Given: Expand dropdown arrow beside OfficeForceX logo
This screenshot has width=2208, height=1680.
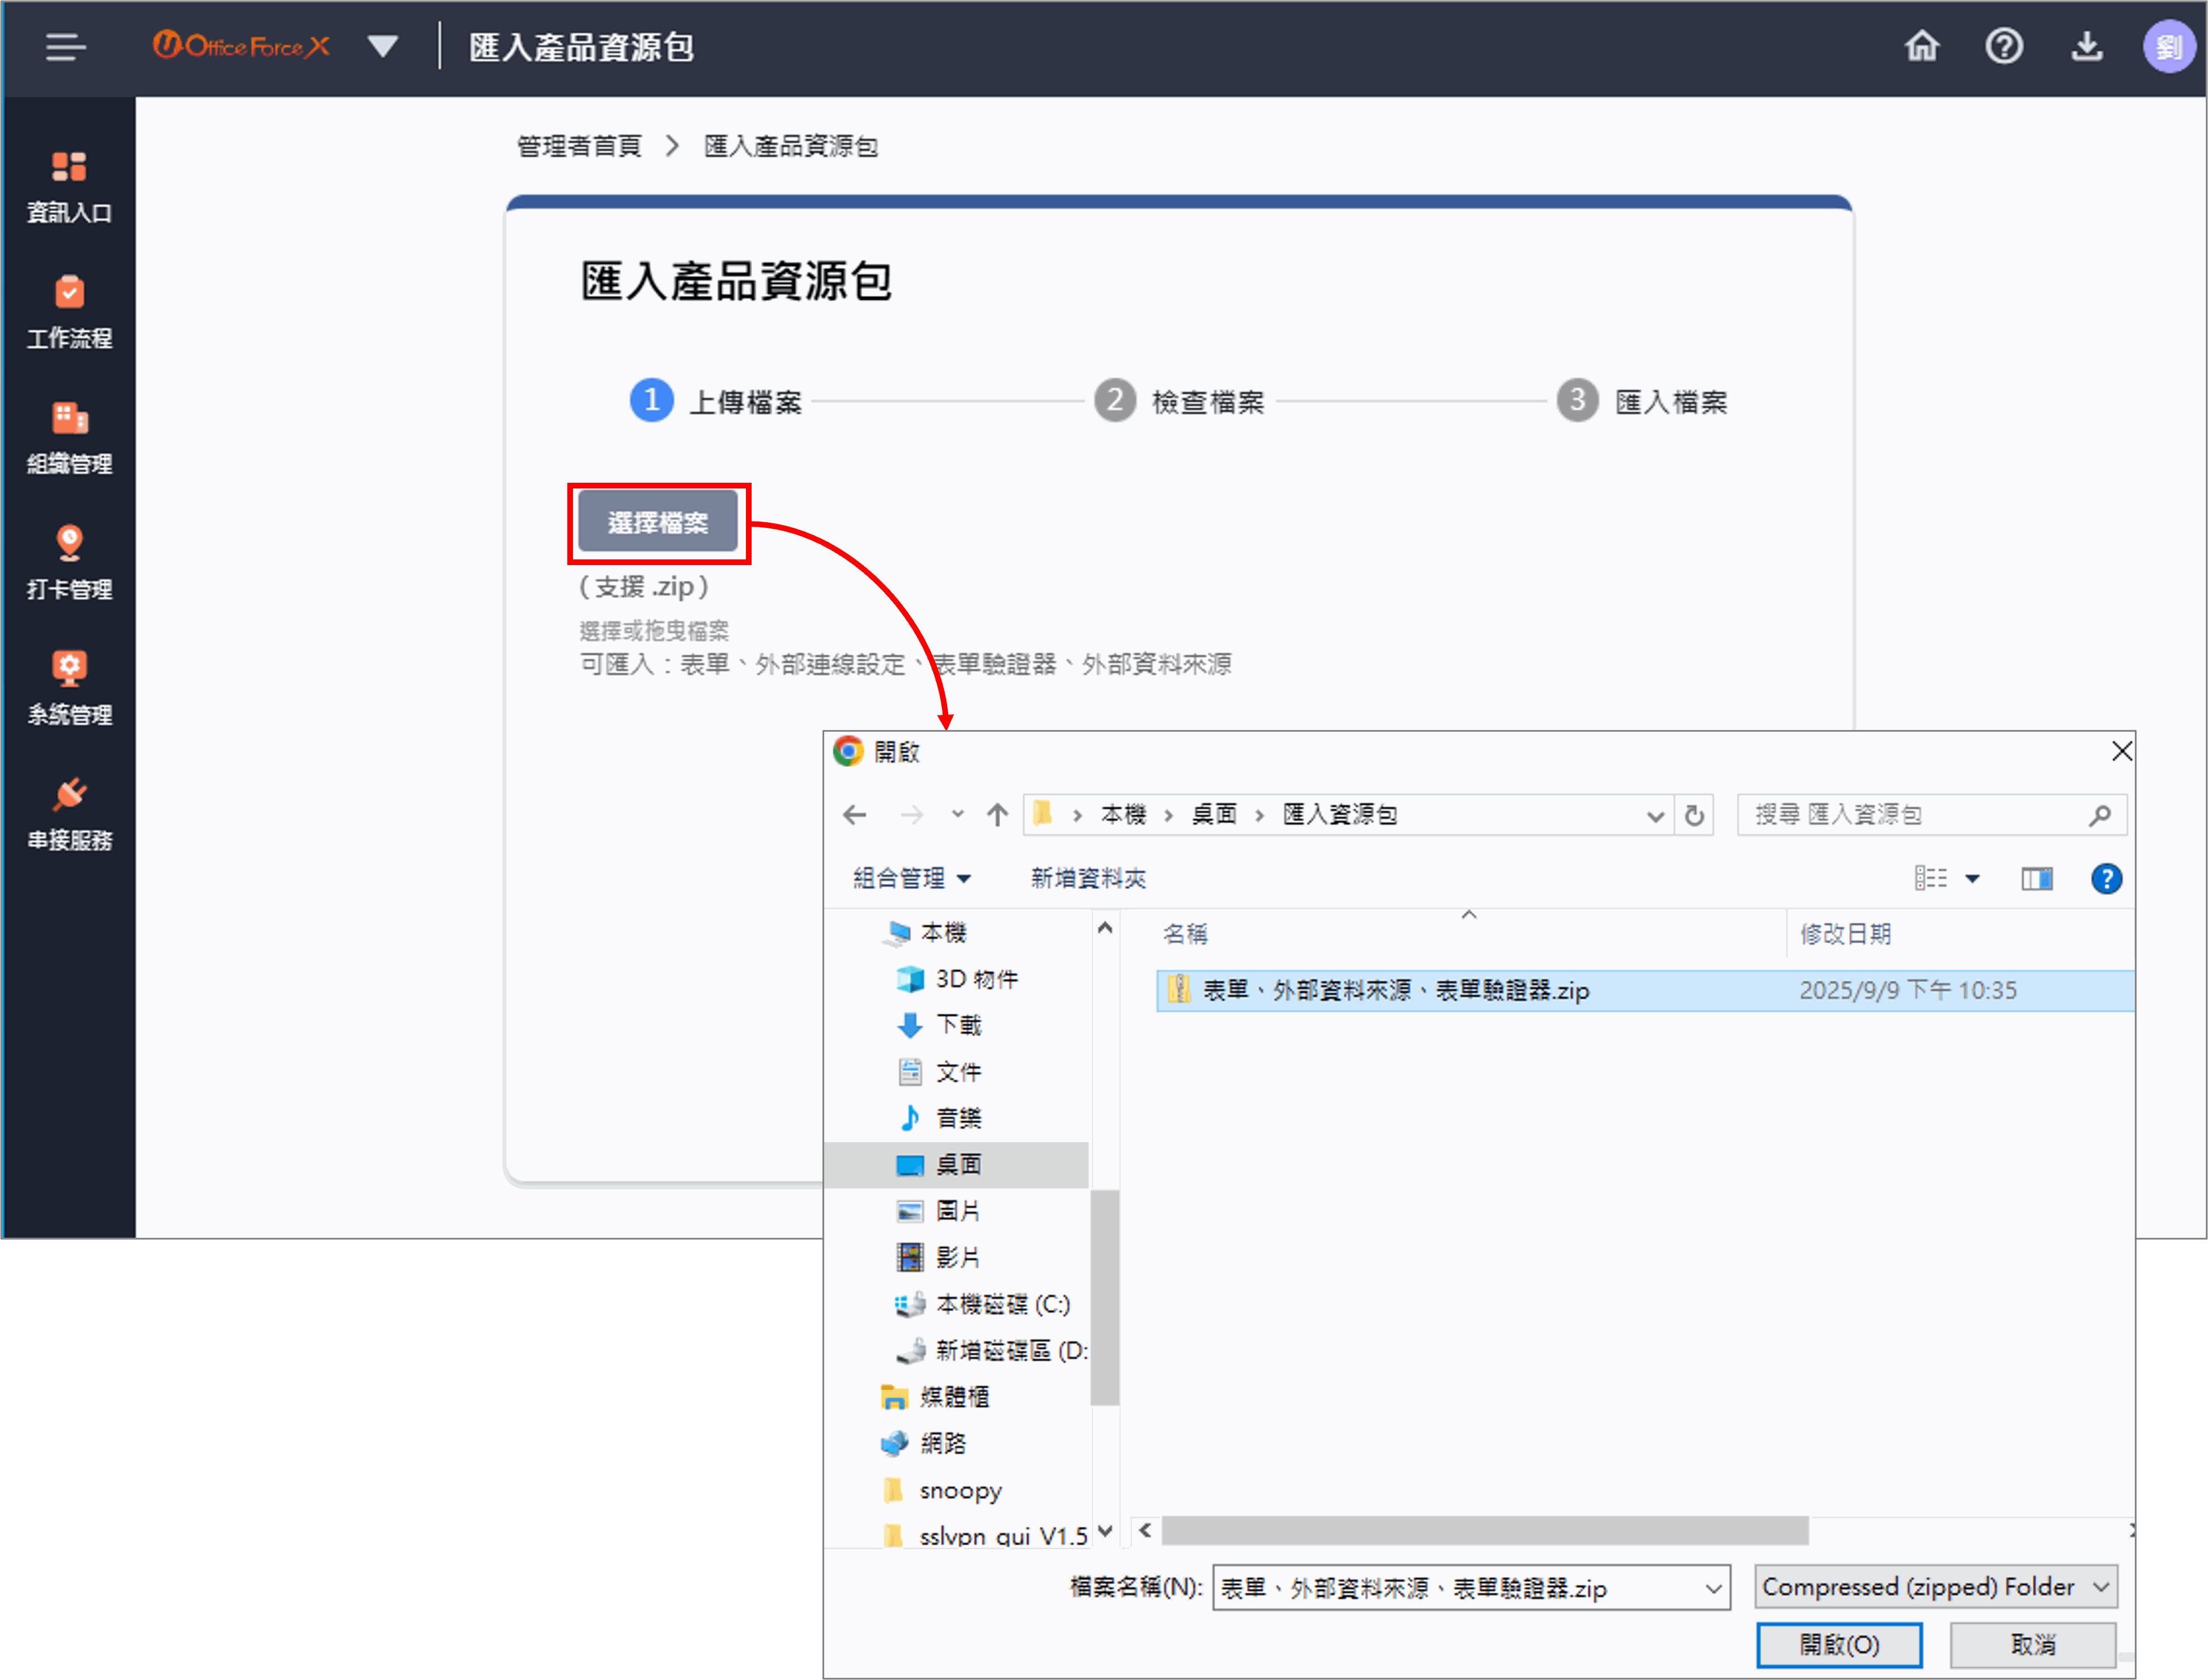Looking at the screenshot, I should pos(383,47).
